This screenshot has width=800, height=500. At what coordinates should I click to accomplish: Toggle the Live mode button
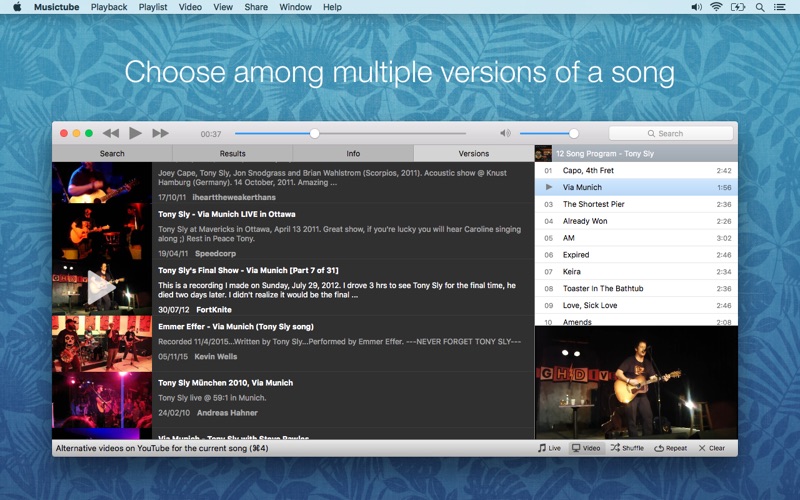(x=549, y=448)
